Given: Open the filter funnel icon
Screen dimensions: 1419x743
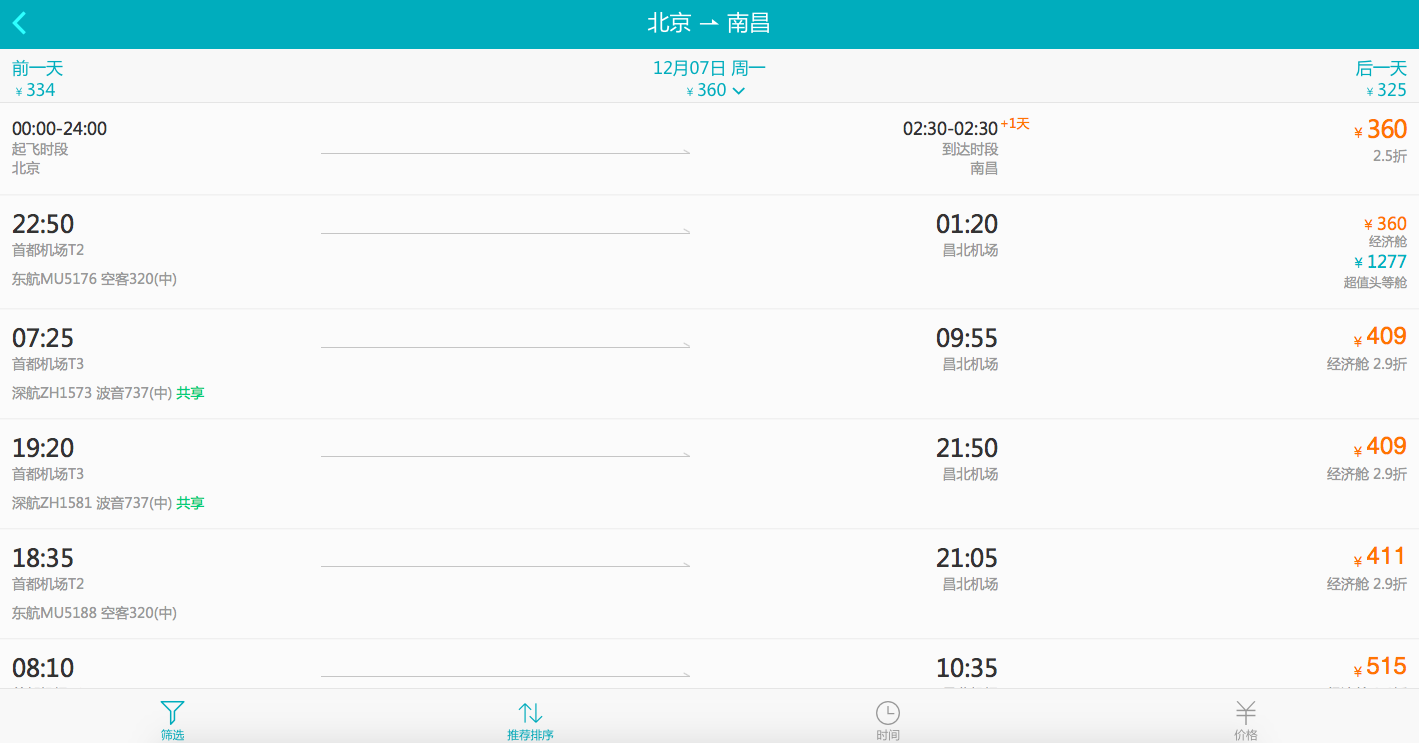Looking at the screenshot, I should tap(172, 714).
